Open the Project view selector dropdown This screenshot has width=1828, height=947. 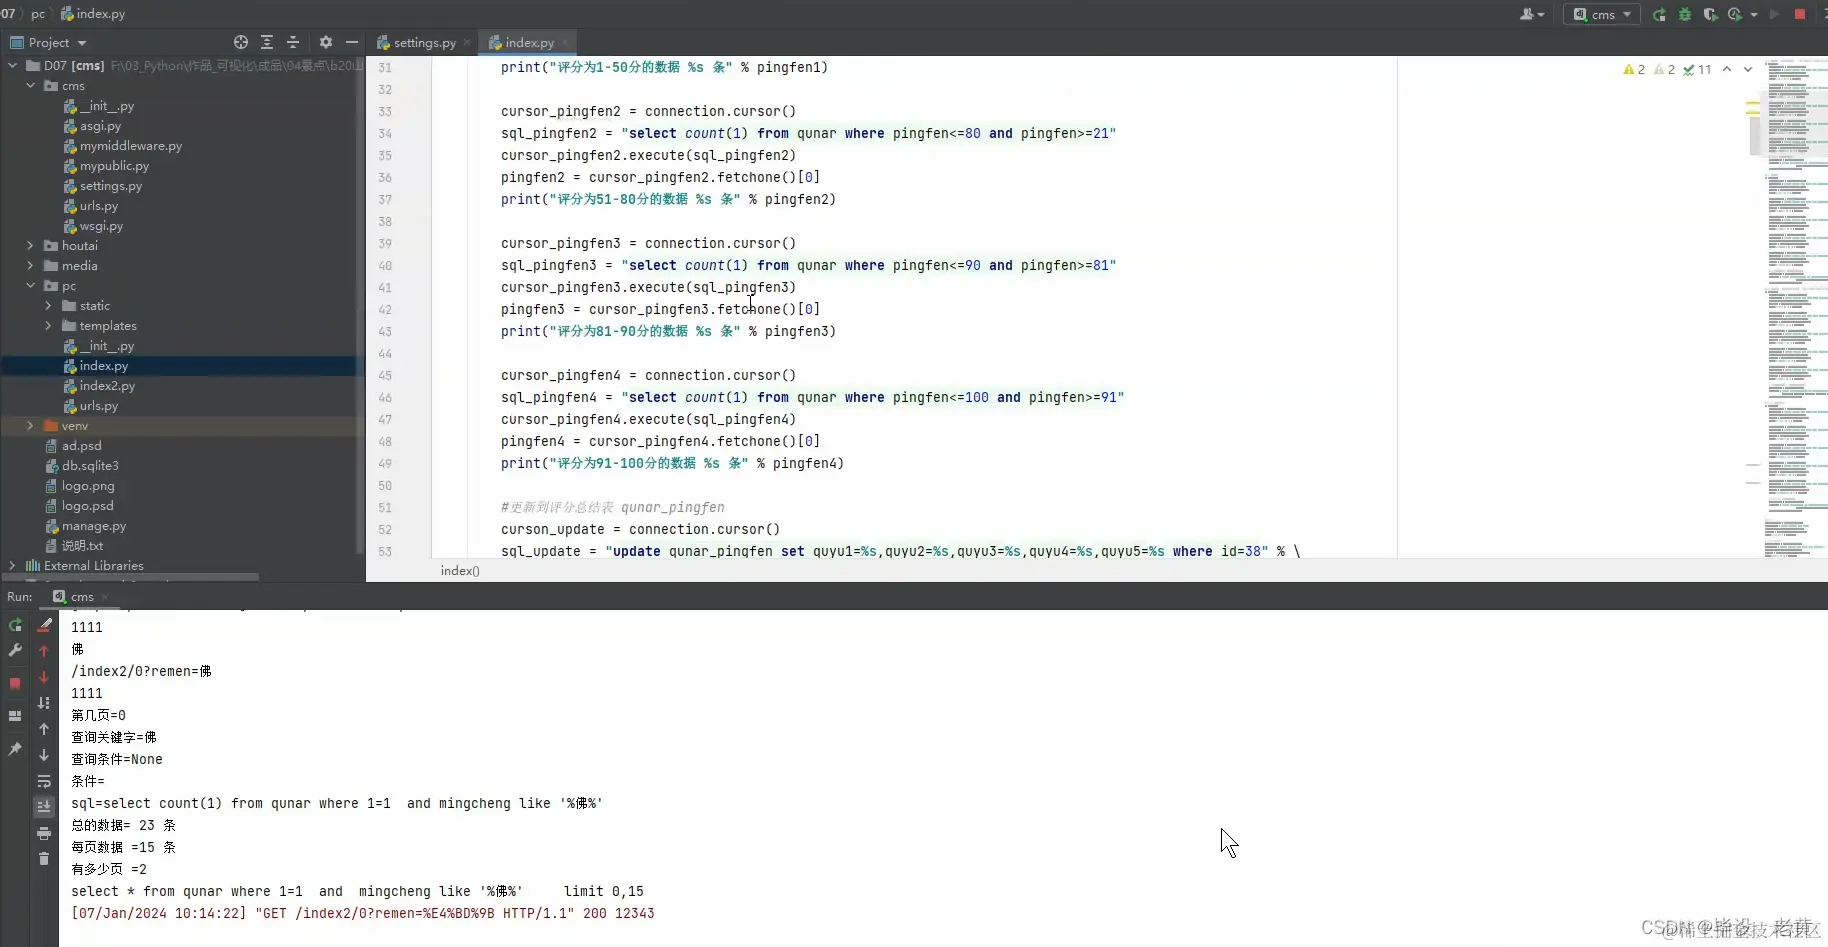(48, 42)
